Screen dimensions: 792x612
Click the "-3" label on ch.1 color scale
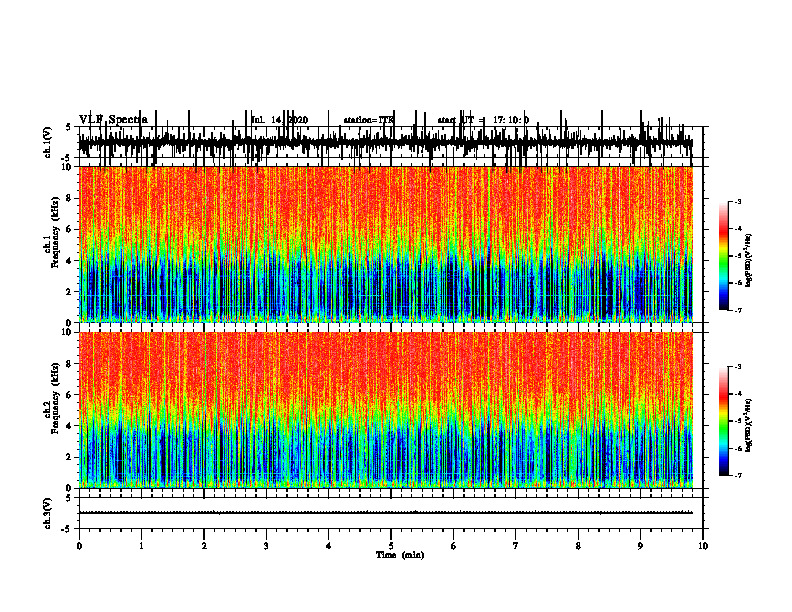coord(737,201)
